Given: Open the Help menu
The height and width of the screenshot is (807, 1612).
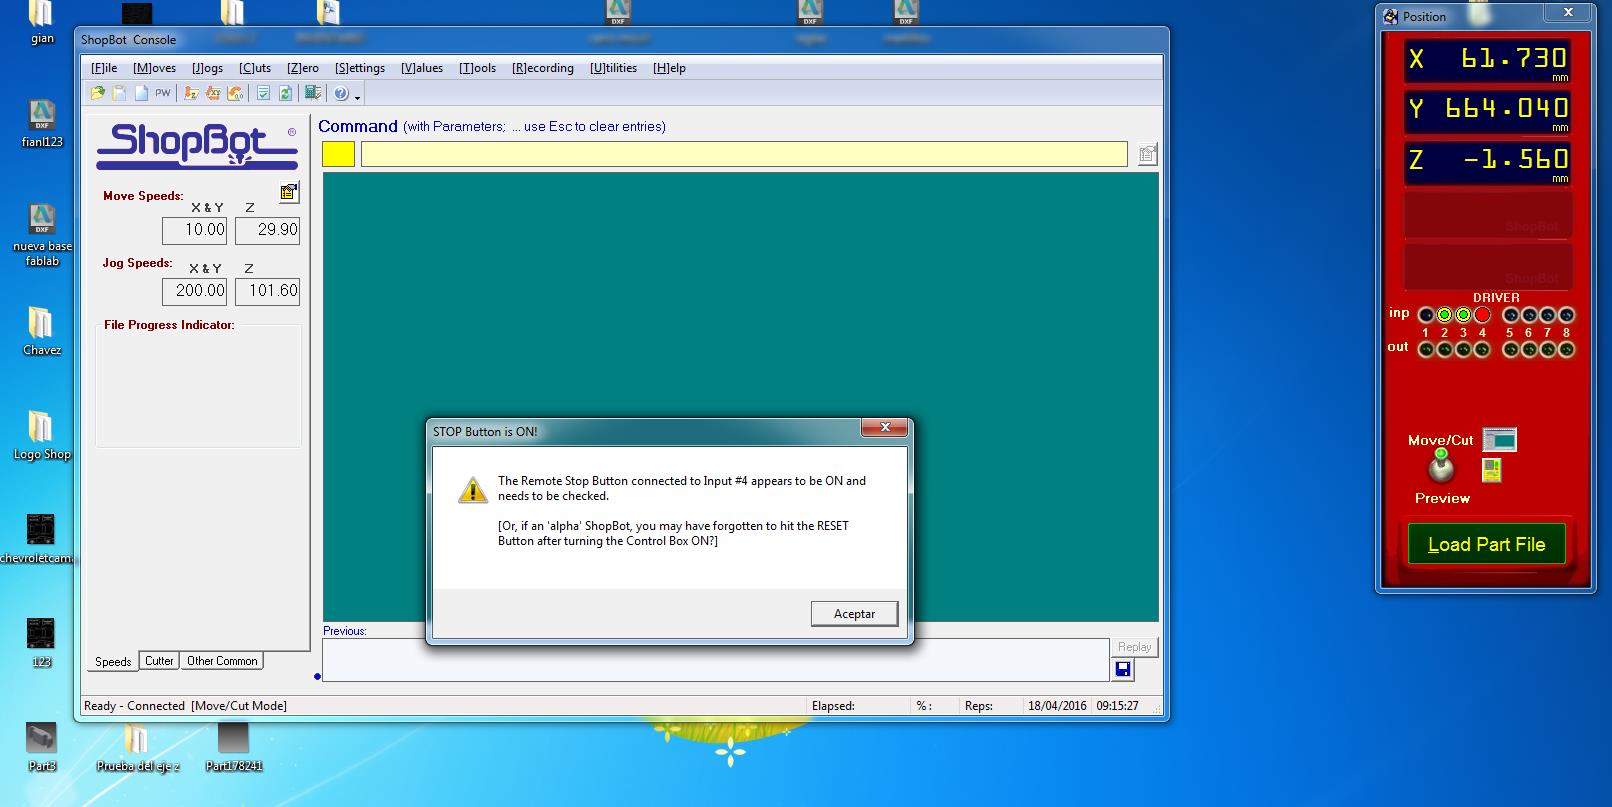Looking at the screenshot, I should (669, 68).
